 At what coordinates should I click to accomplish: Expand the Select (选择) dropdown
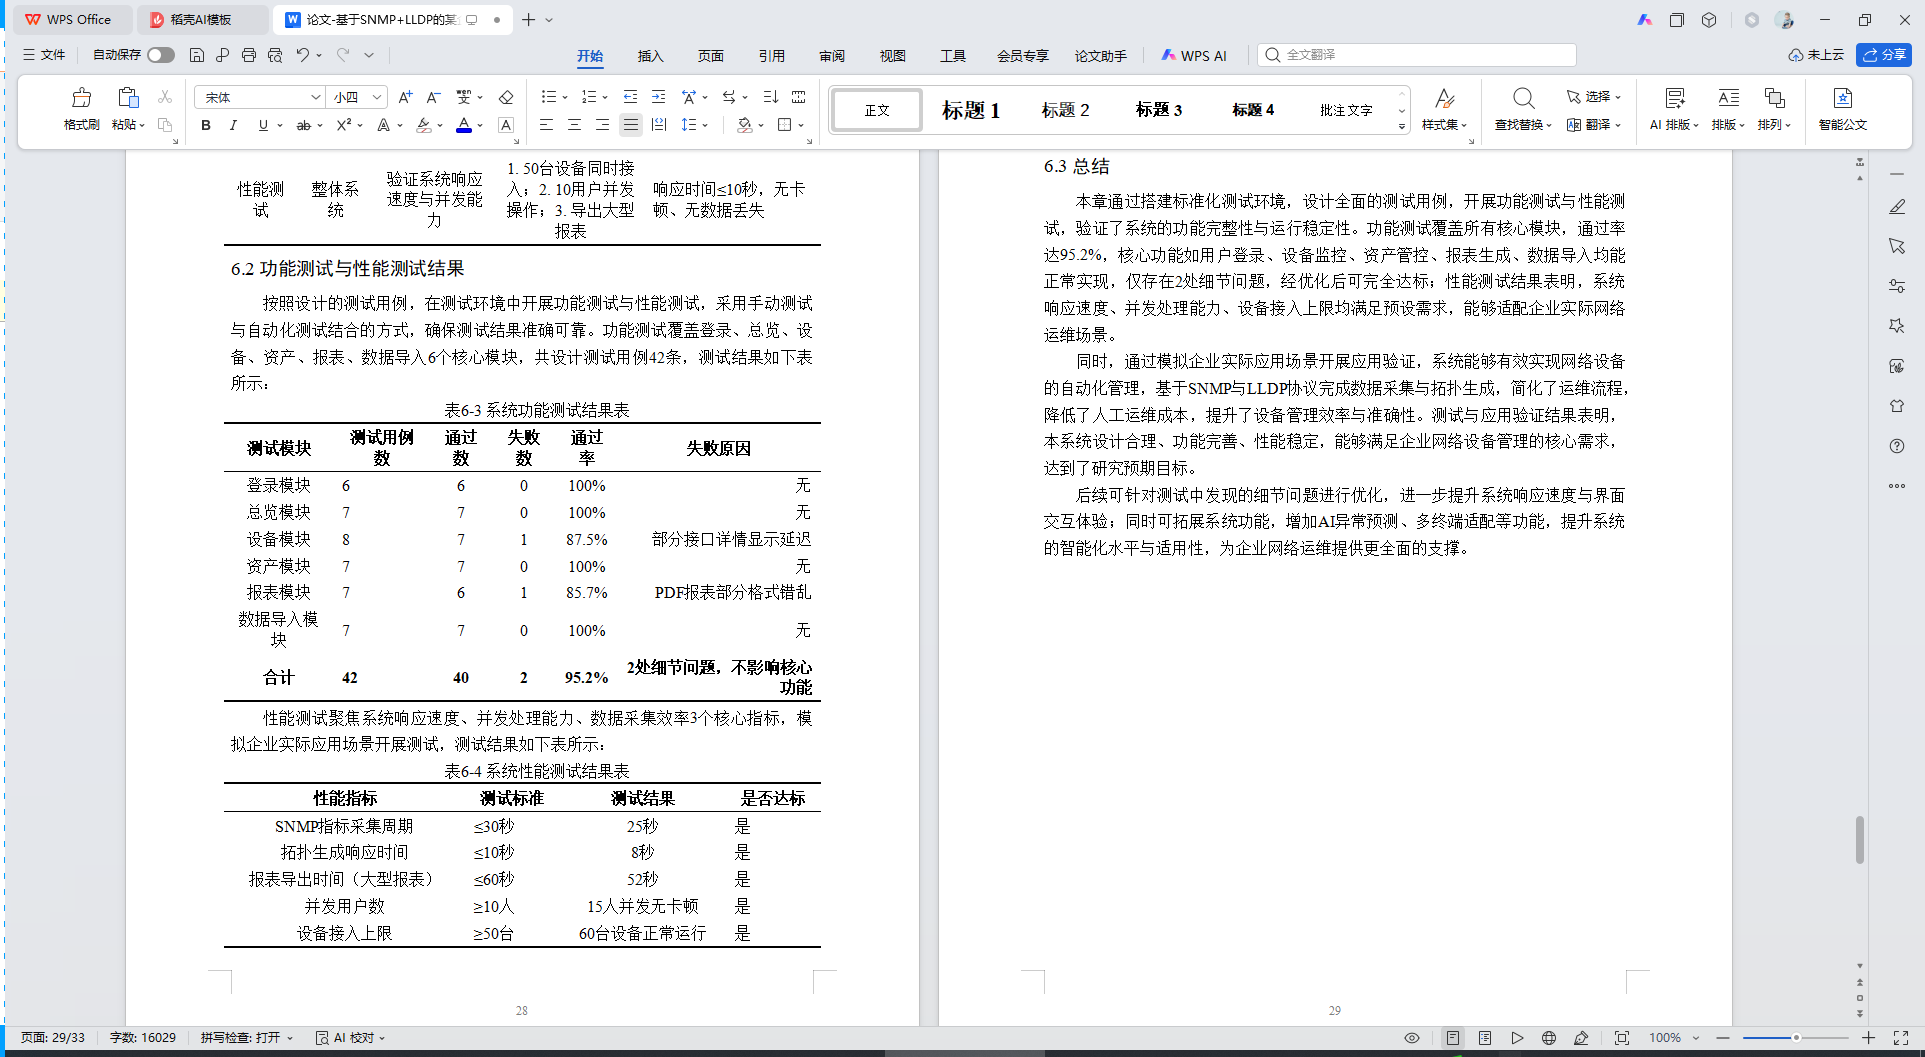click(x=1594, y=97)
